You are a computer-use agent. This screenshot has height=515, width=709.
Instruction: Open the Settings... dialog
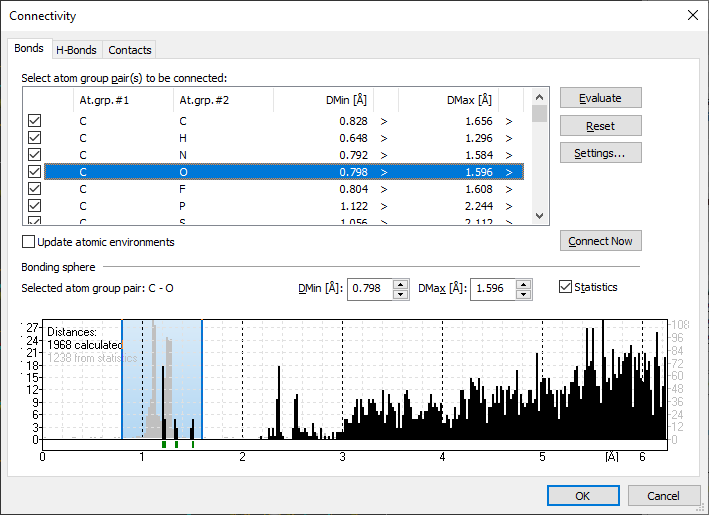click(x=600, y=153)
